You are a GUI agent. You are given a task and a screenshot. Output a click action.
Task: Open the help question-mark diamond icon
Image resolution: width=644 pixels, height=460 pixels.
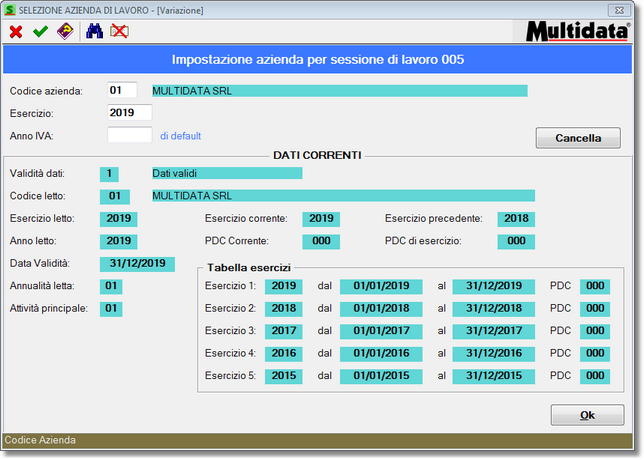point(65,31)
